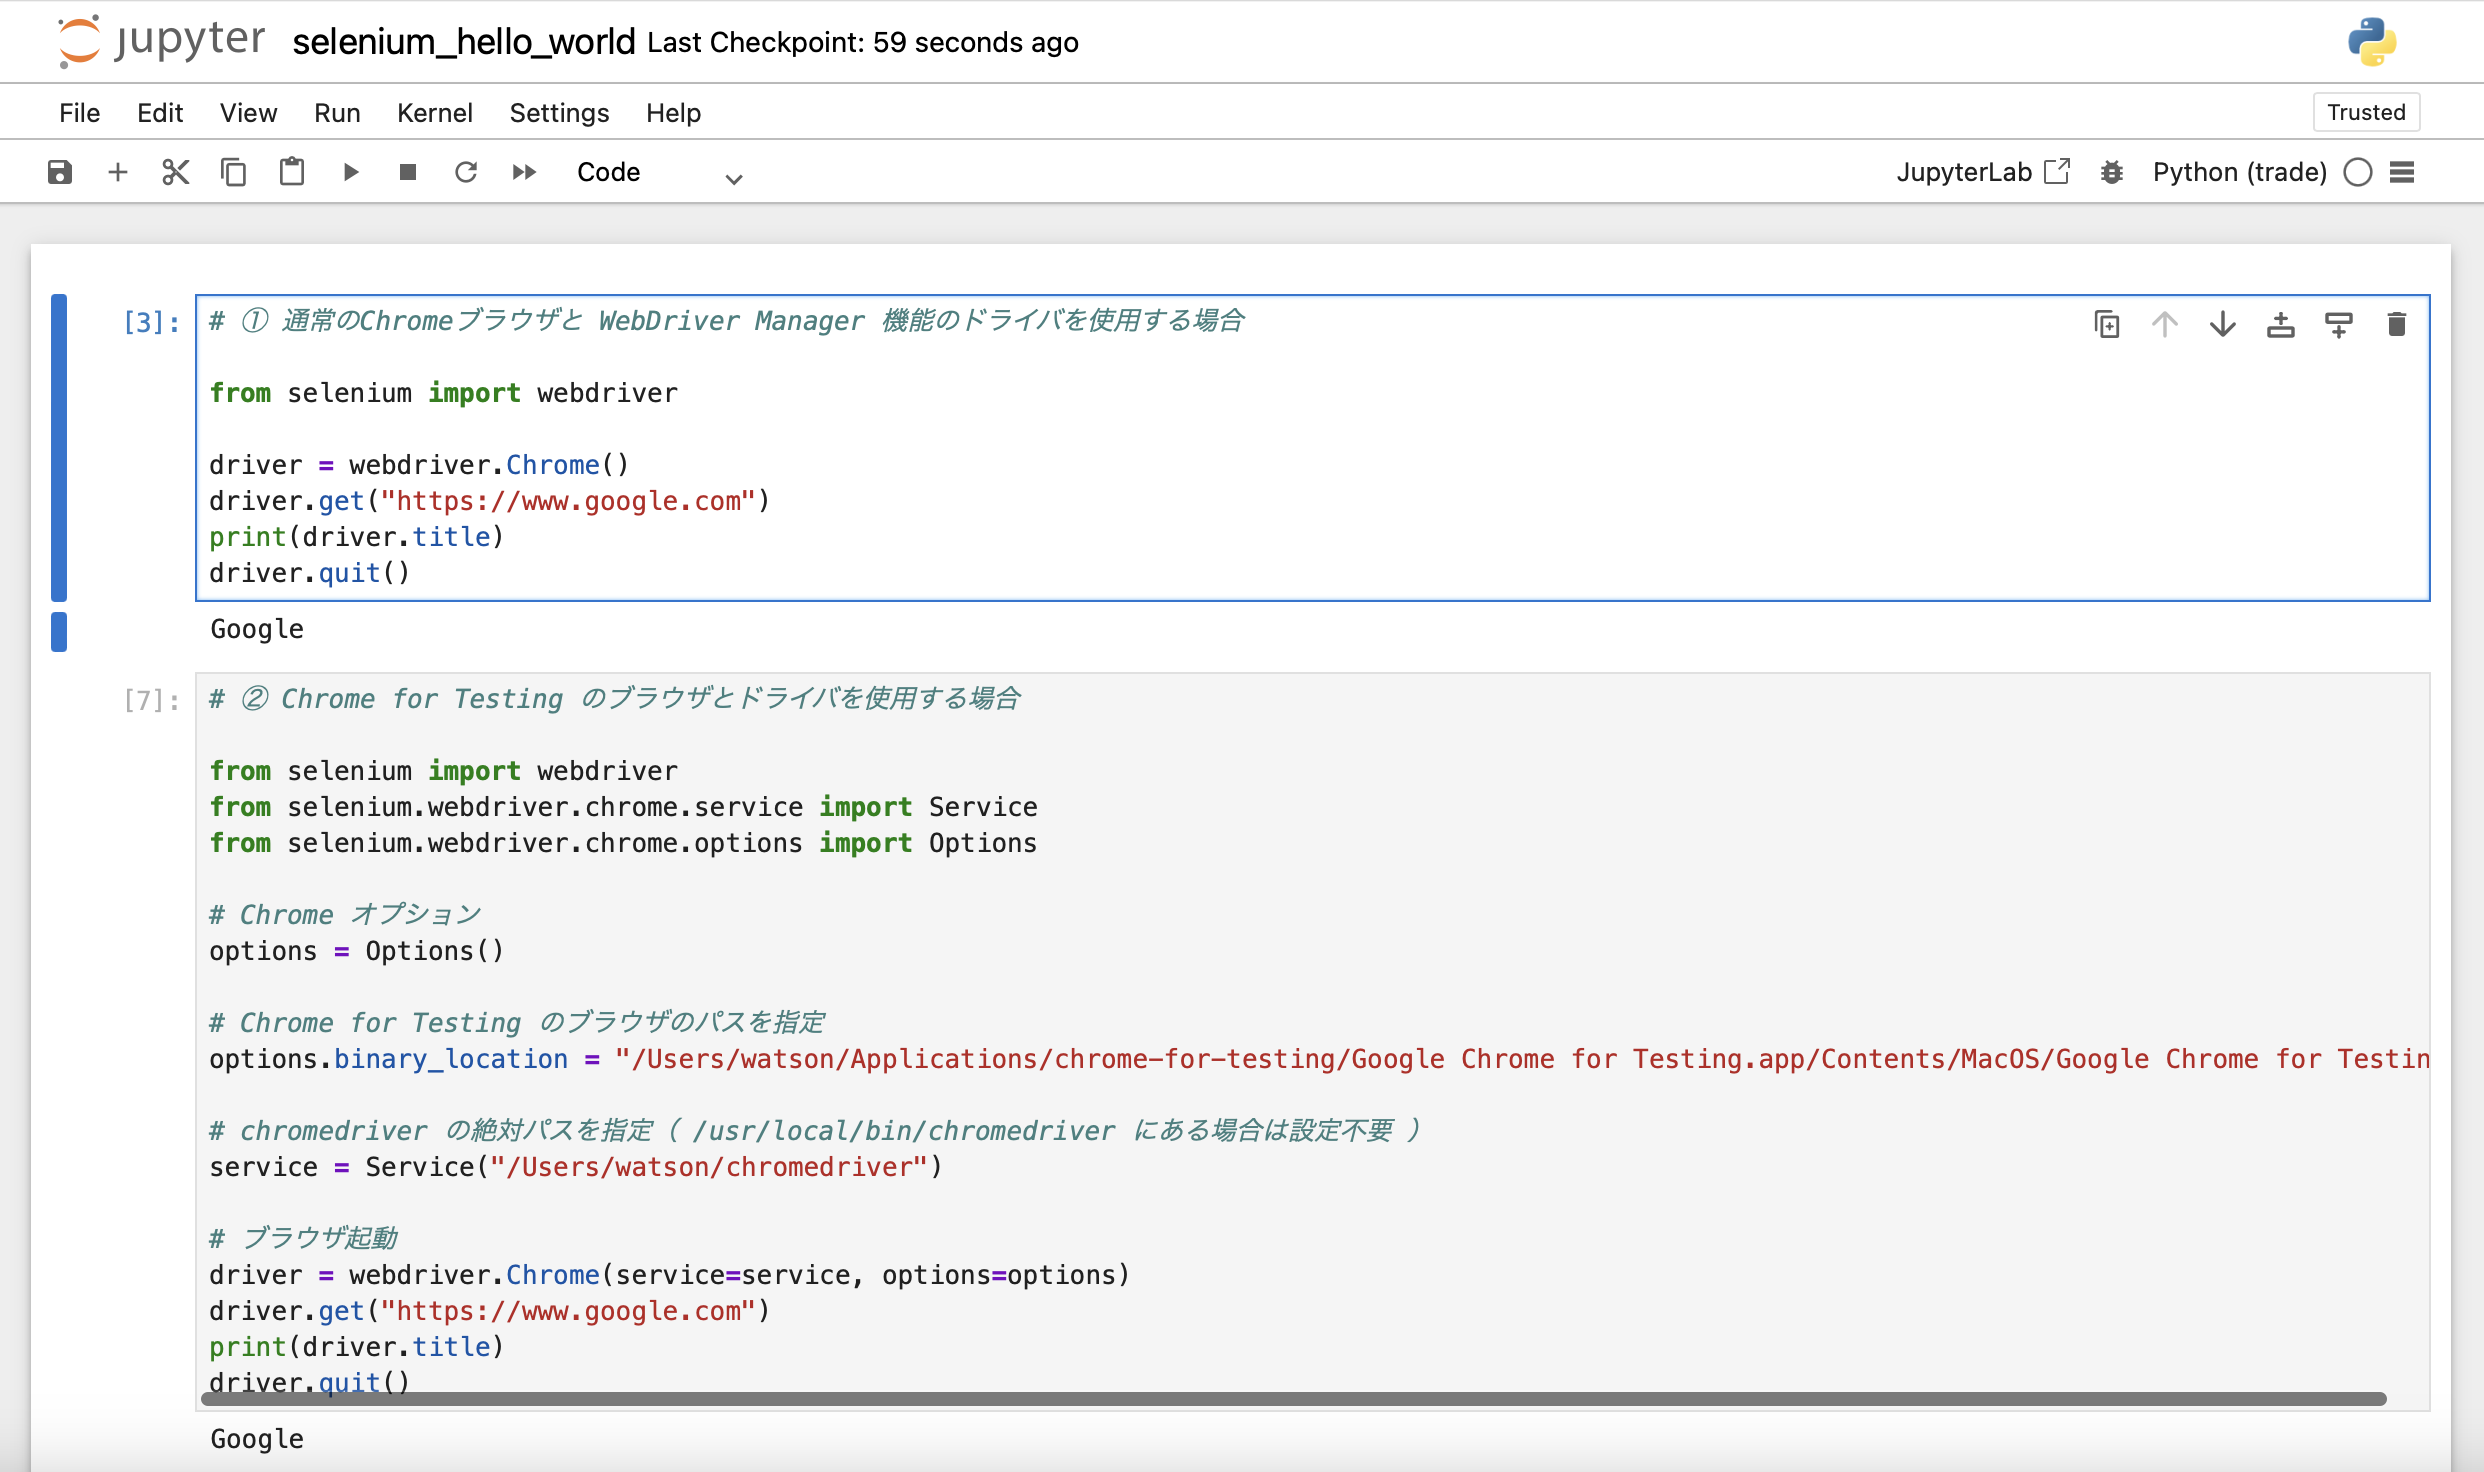Open notebook in JupyterLab
Viewport: 2484px width, 1472px height.
coord(1983,171)
